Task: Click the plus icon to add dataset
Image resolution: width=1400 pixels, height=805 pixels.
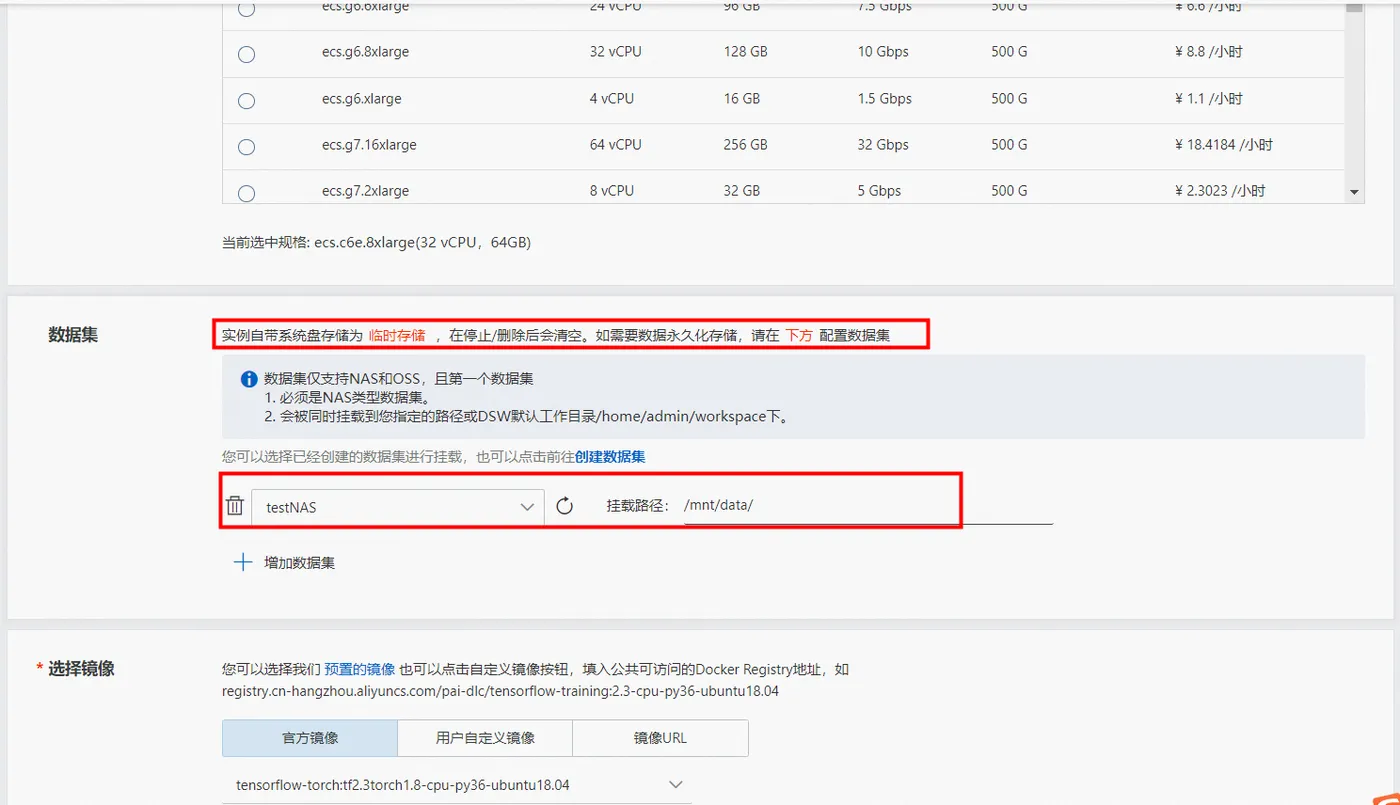Action: click(x=242, y=562)
